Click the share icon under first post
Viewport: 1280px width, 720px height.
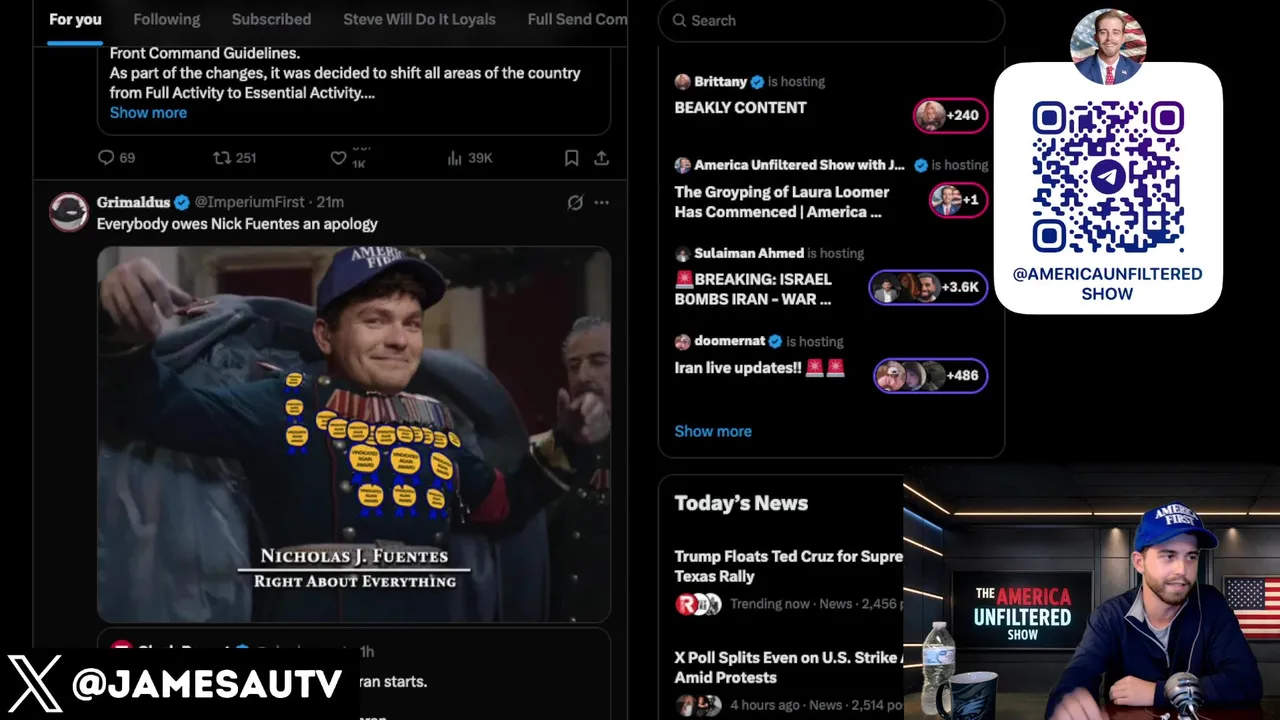pyautogui.click(x=601, y=158)
